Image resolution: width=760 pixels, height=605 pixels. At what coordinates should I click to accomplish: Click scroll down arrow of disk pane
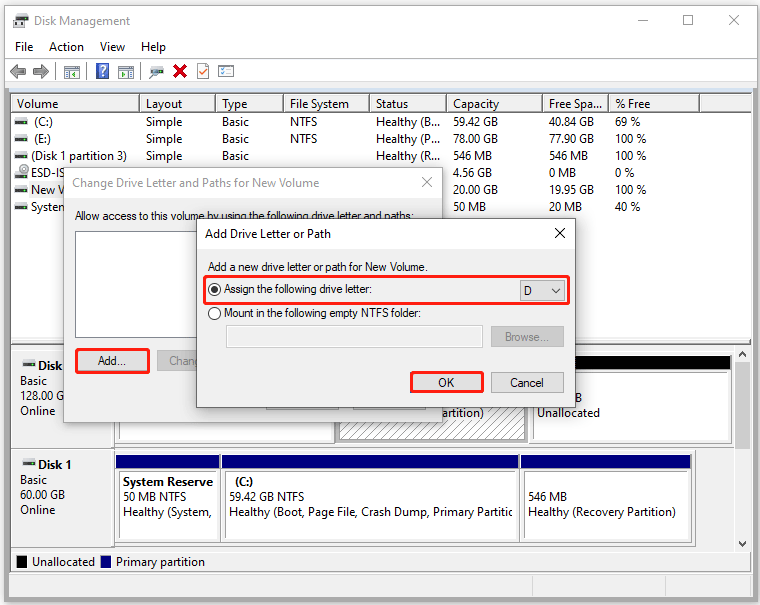[742, 543]
